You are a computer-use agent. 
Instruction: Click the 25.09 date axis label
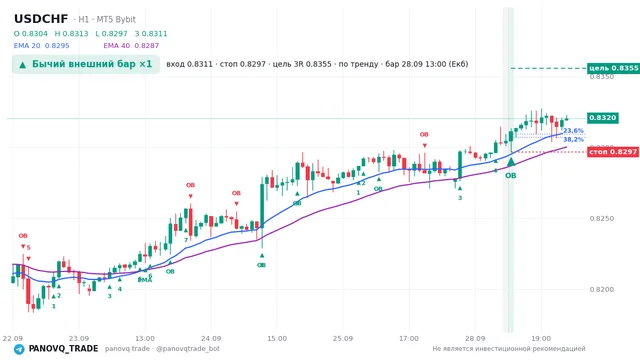tap(343, 338)
